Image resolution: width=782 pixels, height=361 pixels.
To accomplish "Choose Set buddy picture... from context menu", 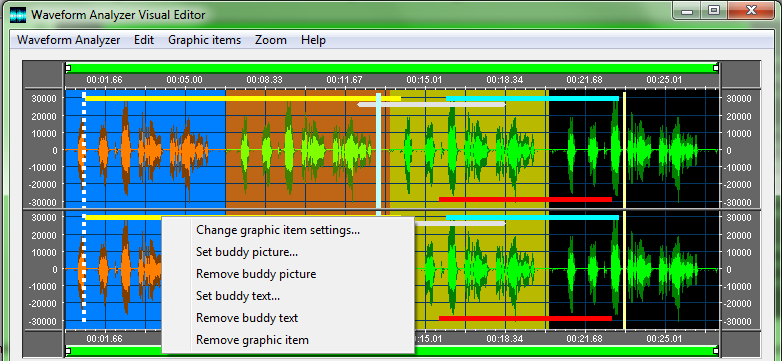I will (x=247, y=252).
